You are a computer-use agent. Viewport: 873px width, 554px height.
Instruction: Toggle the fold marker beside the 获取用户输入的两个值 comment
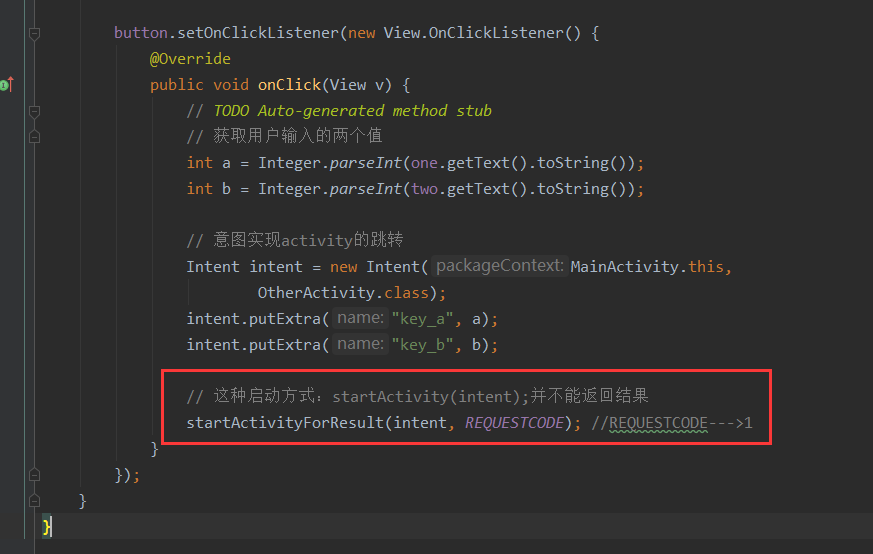coord(34,136)
